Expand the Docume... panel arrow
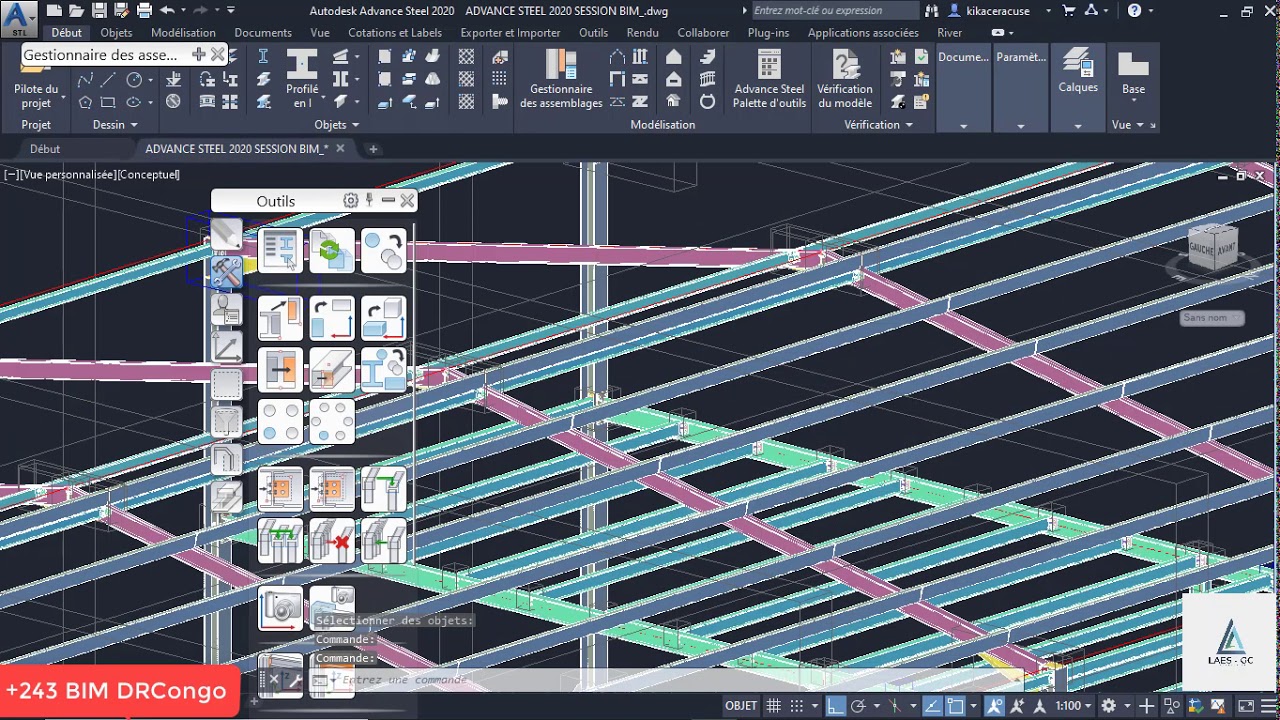This screenshot has height=720, width=1280. click(x=963, y=126)
